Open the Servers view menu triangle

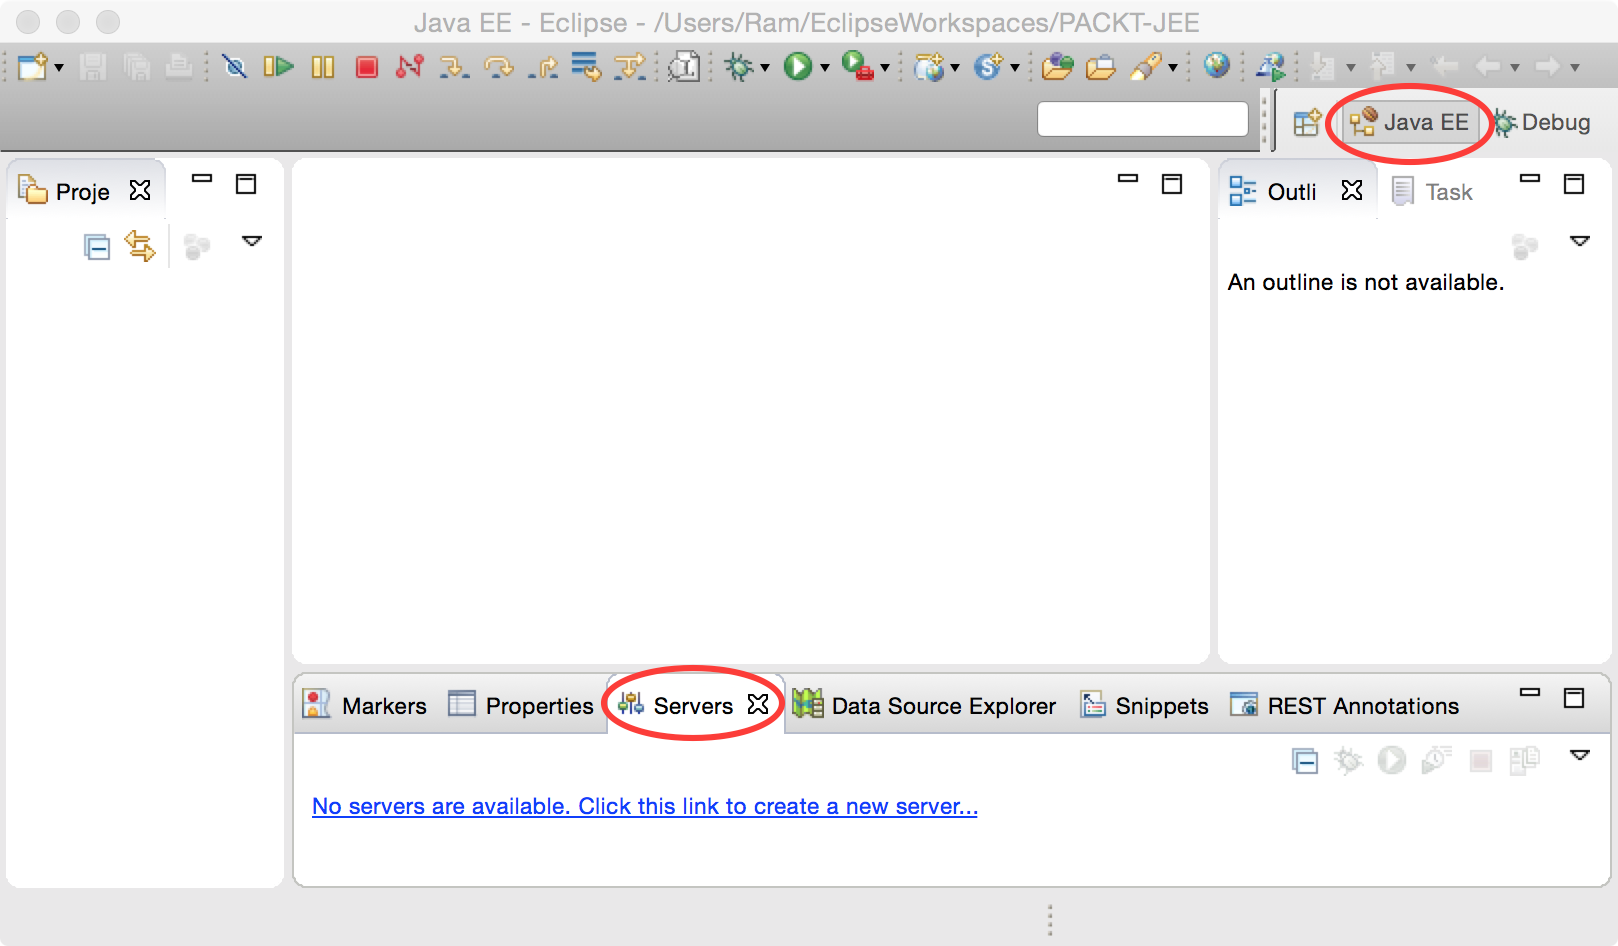1580,755
